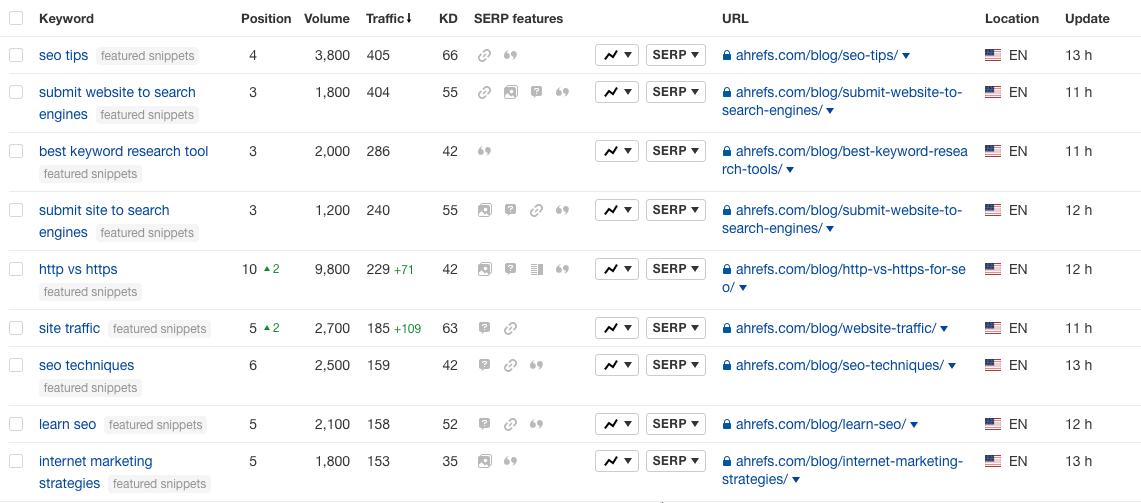Tick the 'site traffic' row checkbox
This screenshot has width=1141, height=503.
[x=16, y=328]
